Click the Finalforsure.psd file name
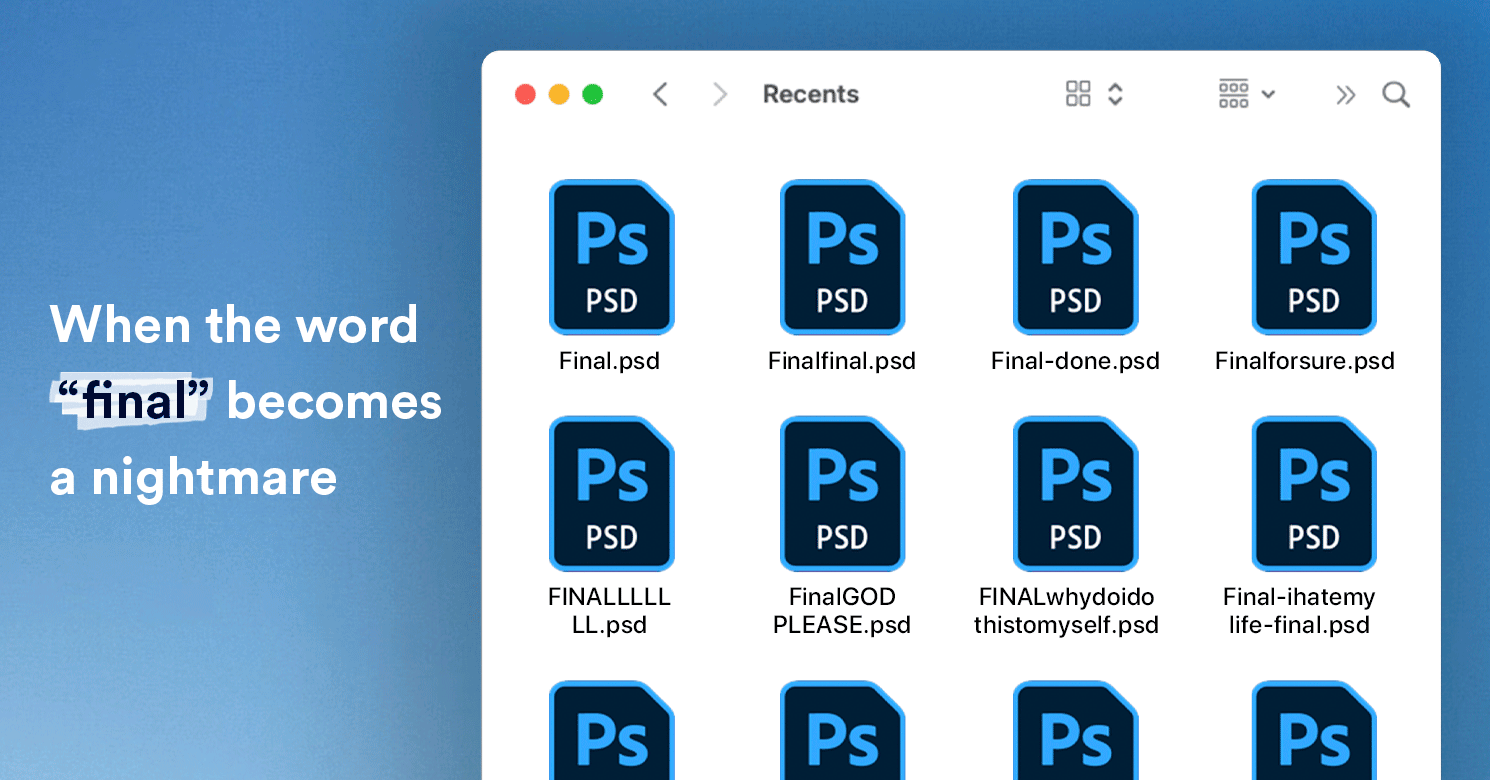 pyautogui.click(x=1305, y=361)
